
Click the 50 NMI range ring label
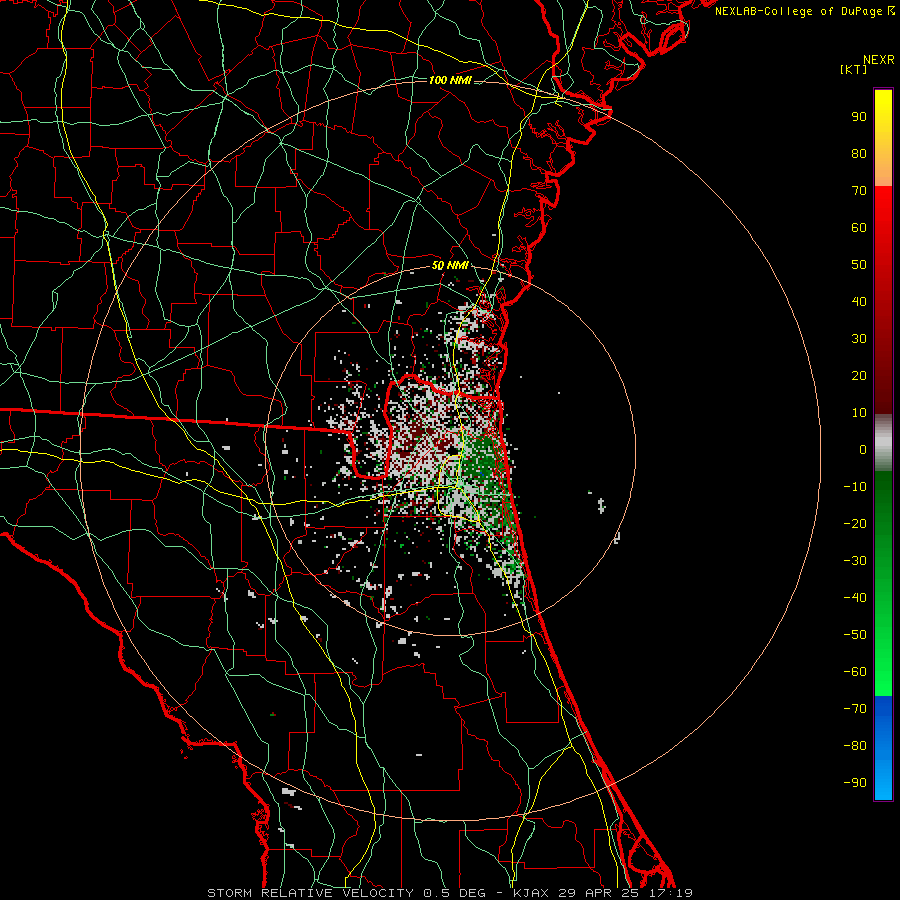pyautogui.click(x=451, y=266)
